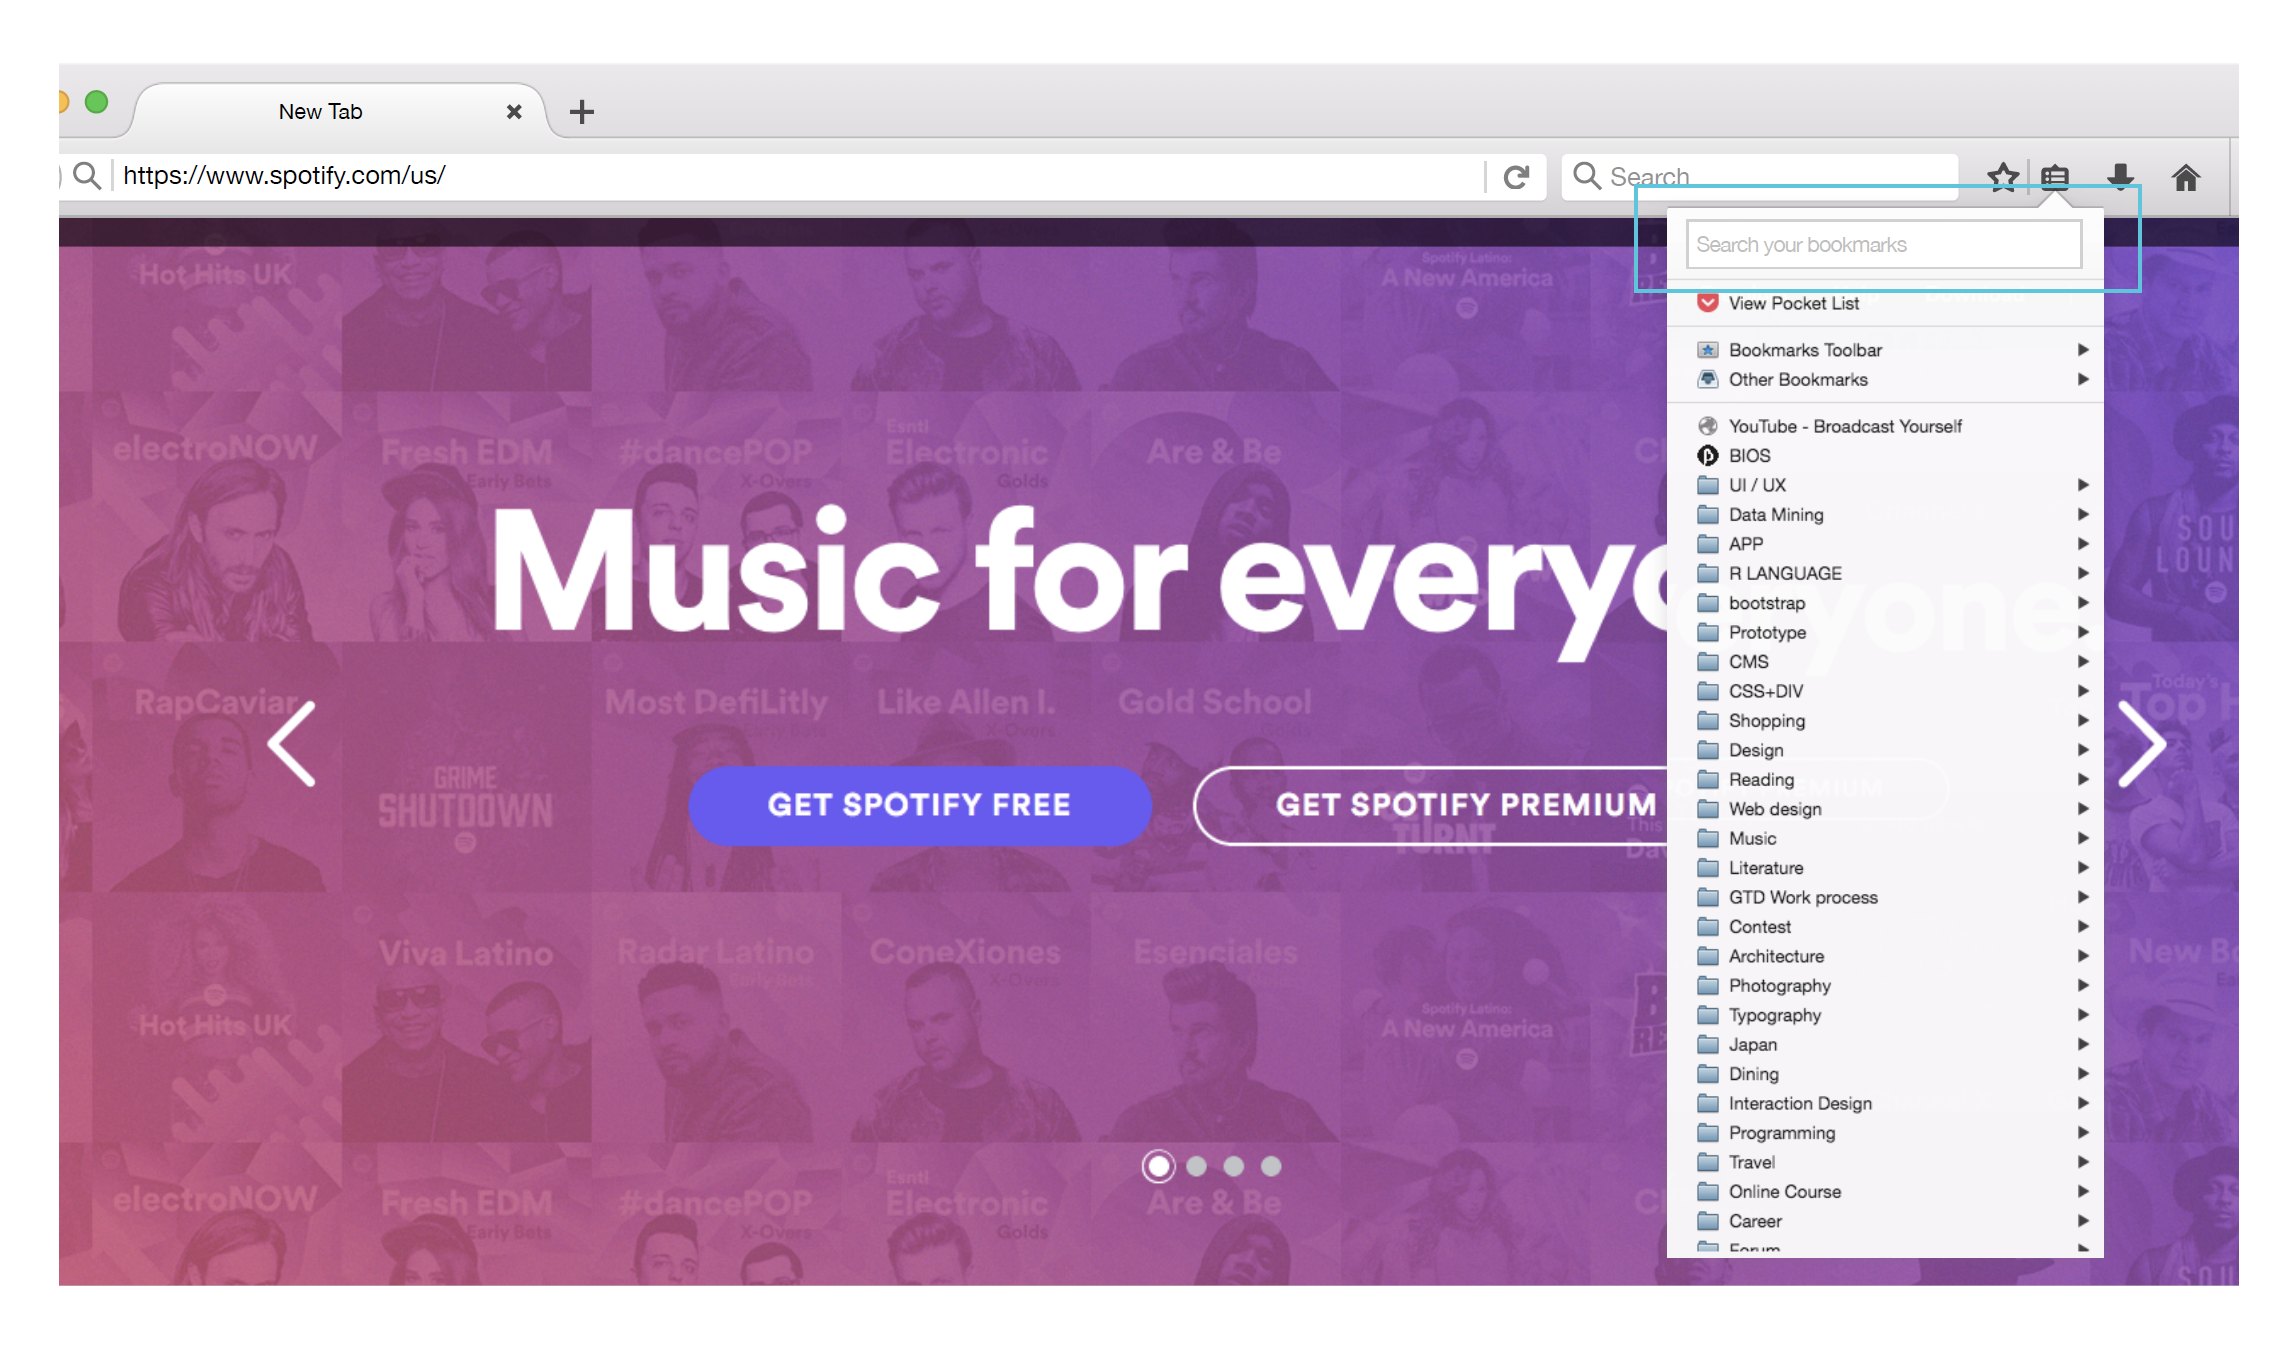The width and height of the screenshot is (2290, 1360).
Task: Open YouTube - Broadcast Yourself bookmark
Action: (x=1844, y=427)
